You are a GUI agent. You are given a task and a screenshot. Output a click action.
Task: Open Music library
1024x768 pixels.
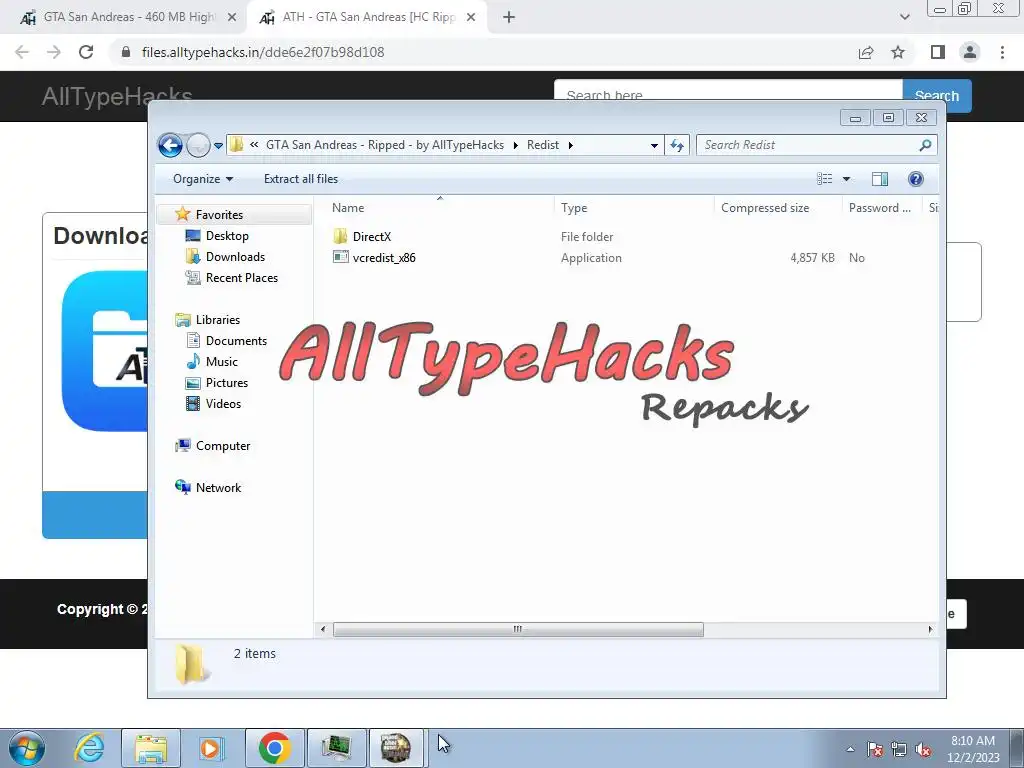[221, 361]
